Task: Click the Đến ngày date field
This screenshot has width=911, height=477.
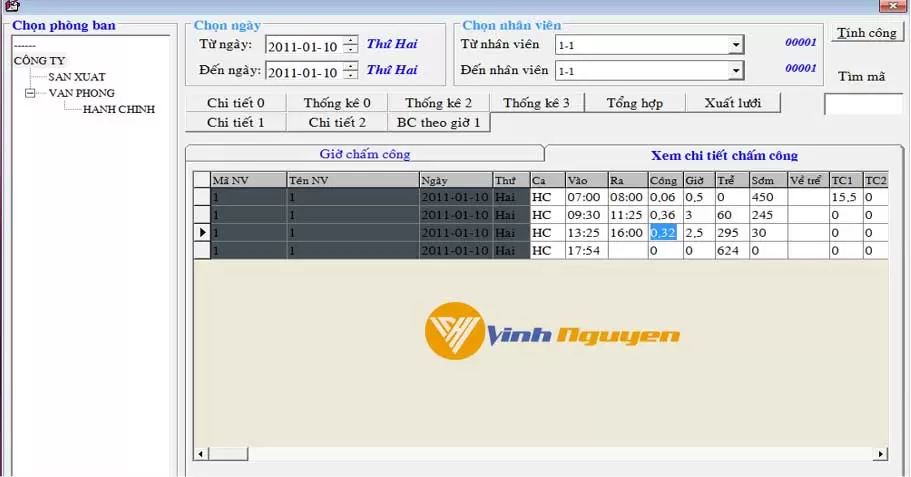Action: coord(304,71)
